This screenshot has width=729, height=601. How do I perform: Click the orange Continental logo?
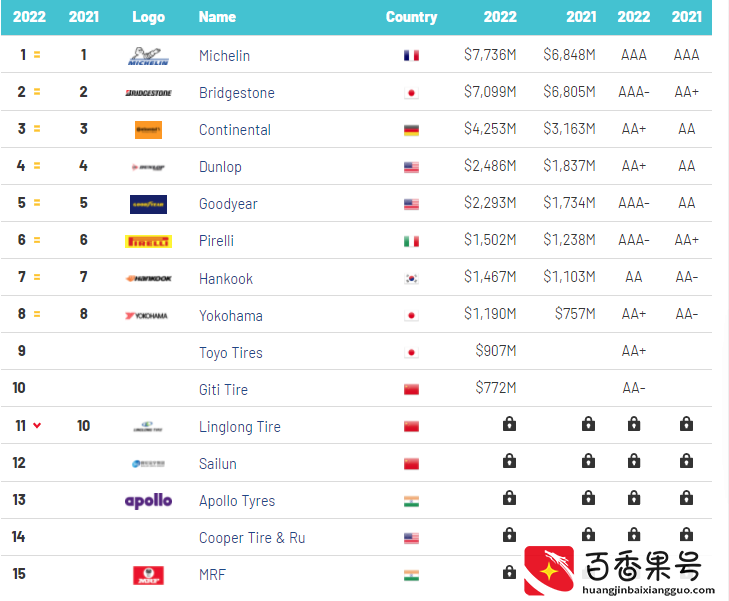click(148, 130)
